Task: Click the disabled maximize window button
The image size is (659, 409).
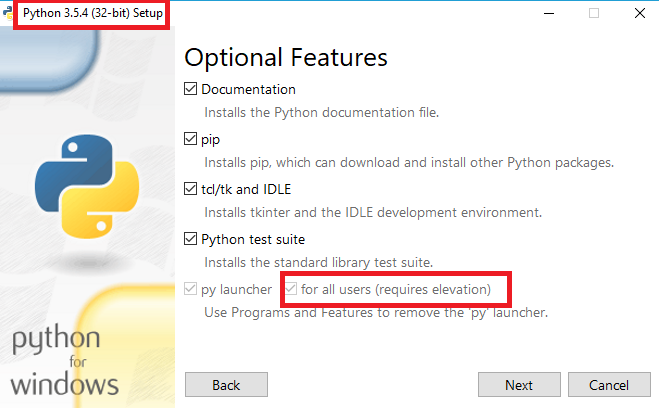Action: (x=594, y=13)
